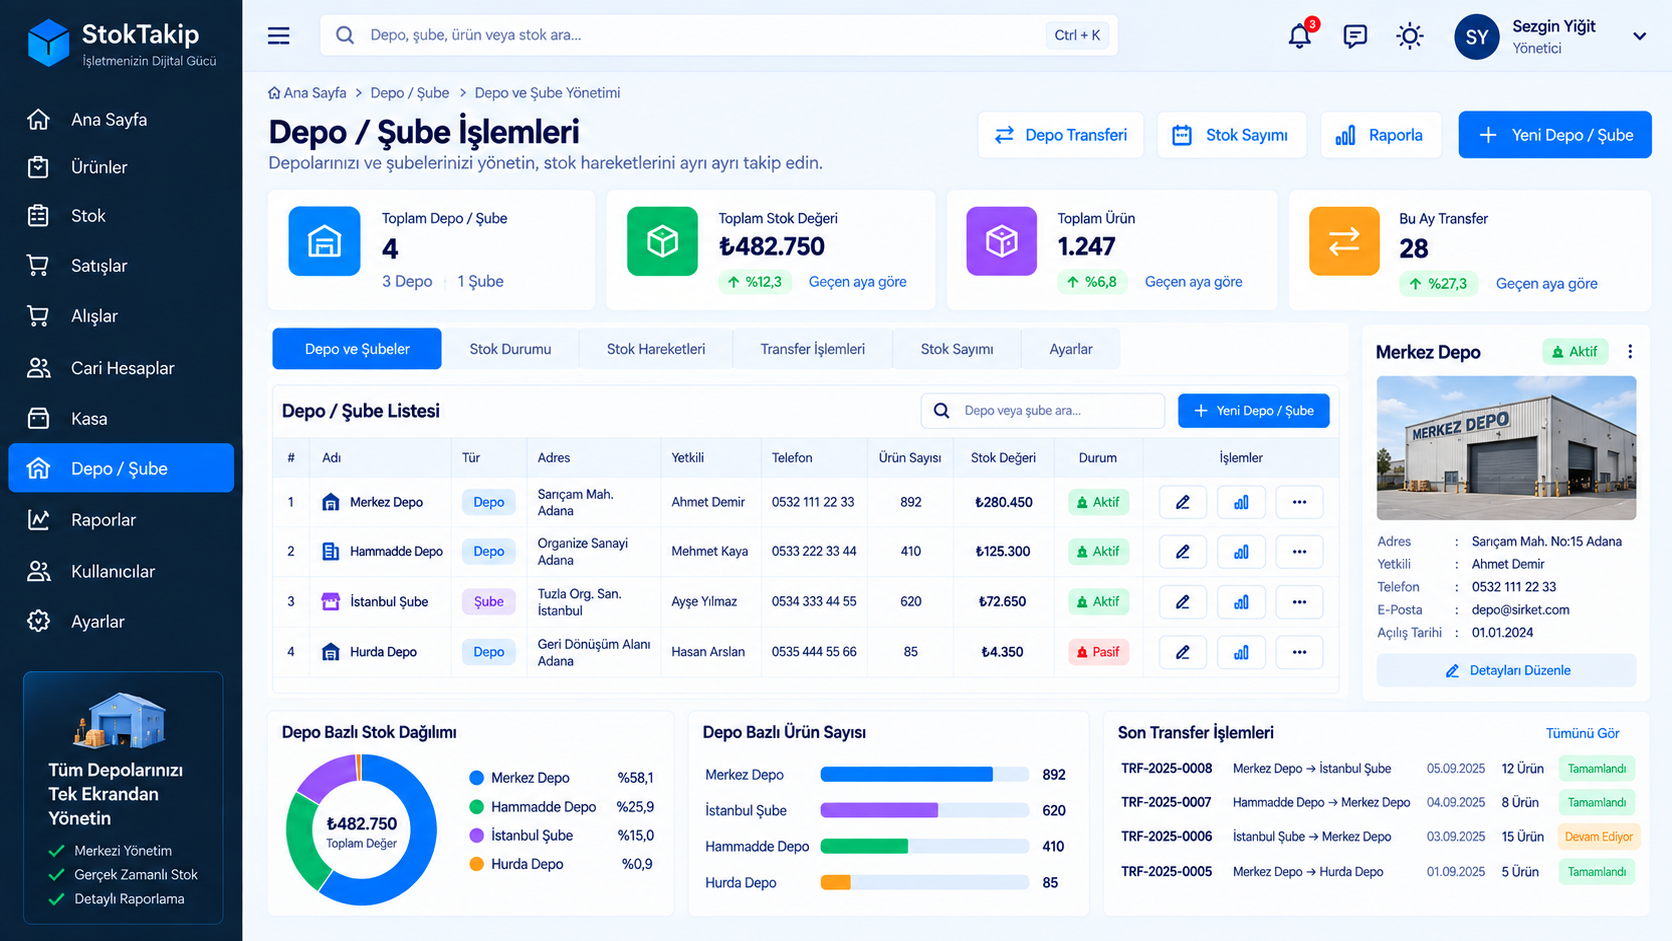Click the StokTakip logo cube
The width and height of the screenshot is (1672, 941).
(x=48, y=43)
